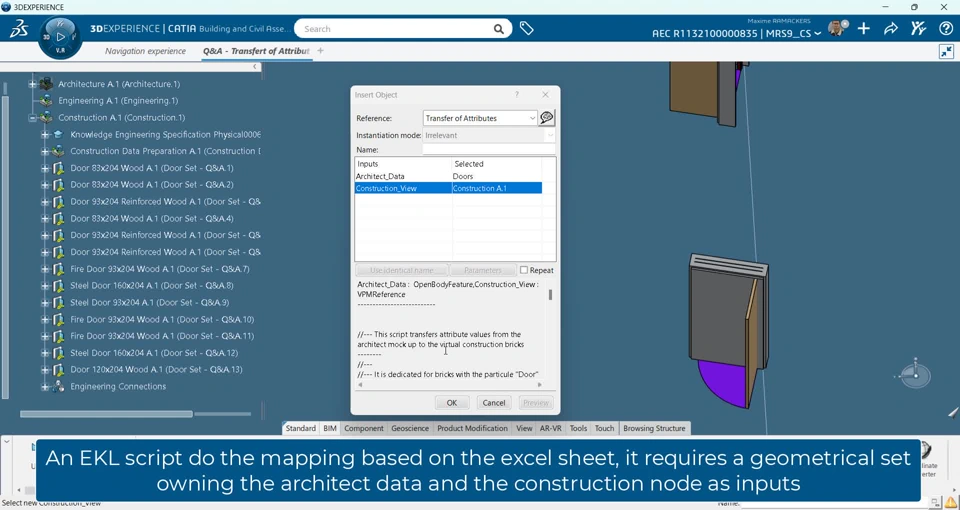Expand the Architecture A.1 tree node
The image size is (960, 510).
click(x=32, y=84)
